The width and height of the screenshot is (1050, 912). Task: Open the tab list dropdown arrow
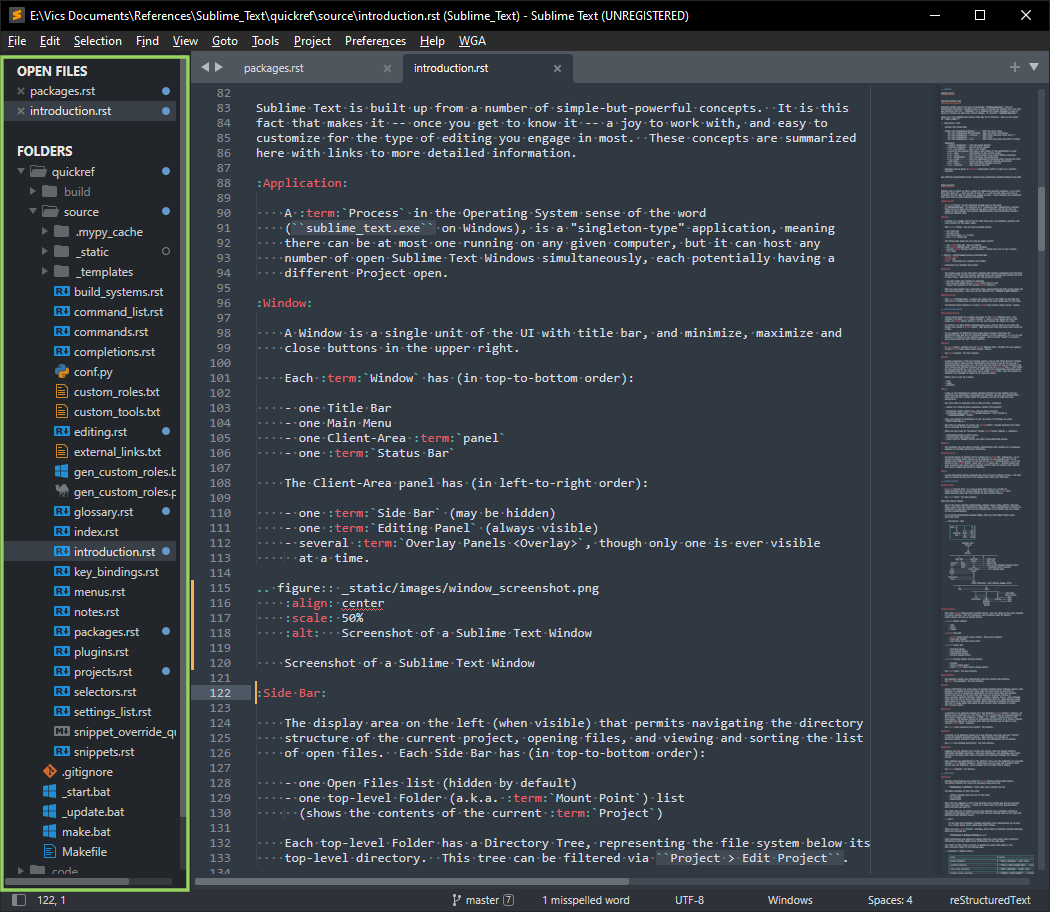[1034, 67]
